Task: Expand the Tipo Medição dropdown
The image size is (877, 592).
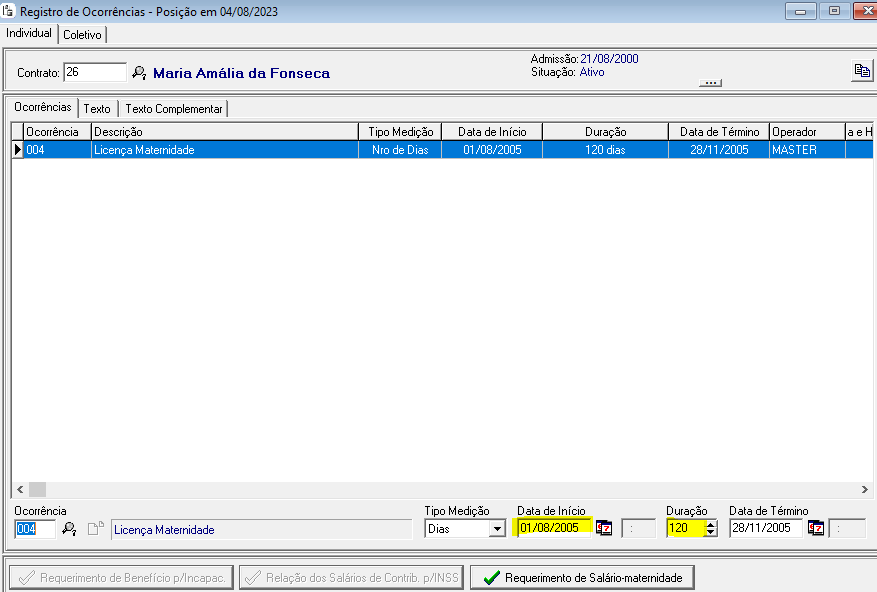Action: coord(497,529)
